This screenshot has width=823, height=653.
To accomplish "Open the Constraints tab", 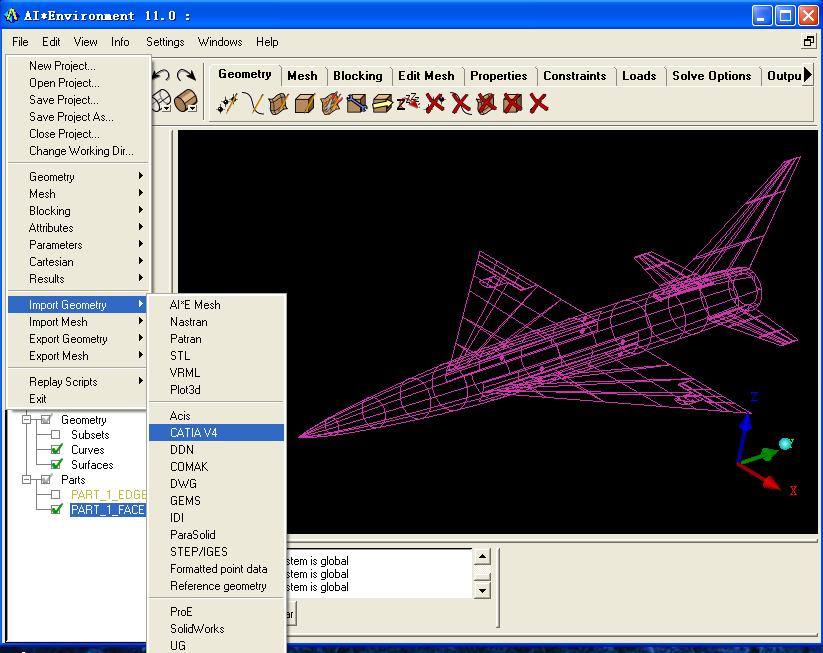I will (575, 76).
